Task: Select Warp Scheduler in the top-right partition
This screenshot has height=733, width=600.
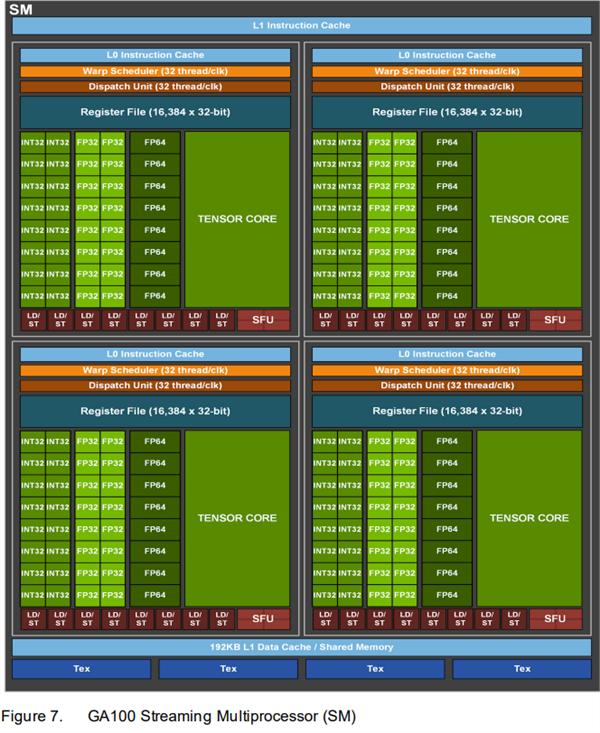Action: tap(447, 71)
